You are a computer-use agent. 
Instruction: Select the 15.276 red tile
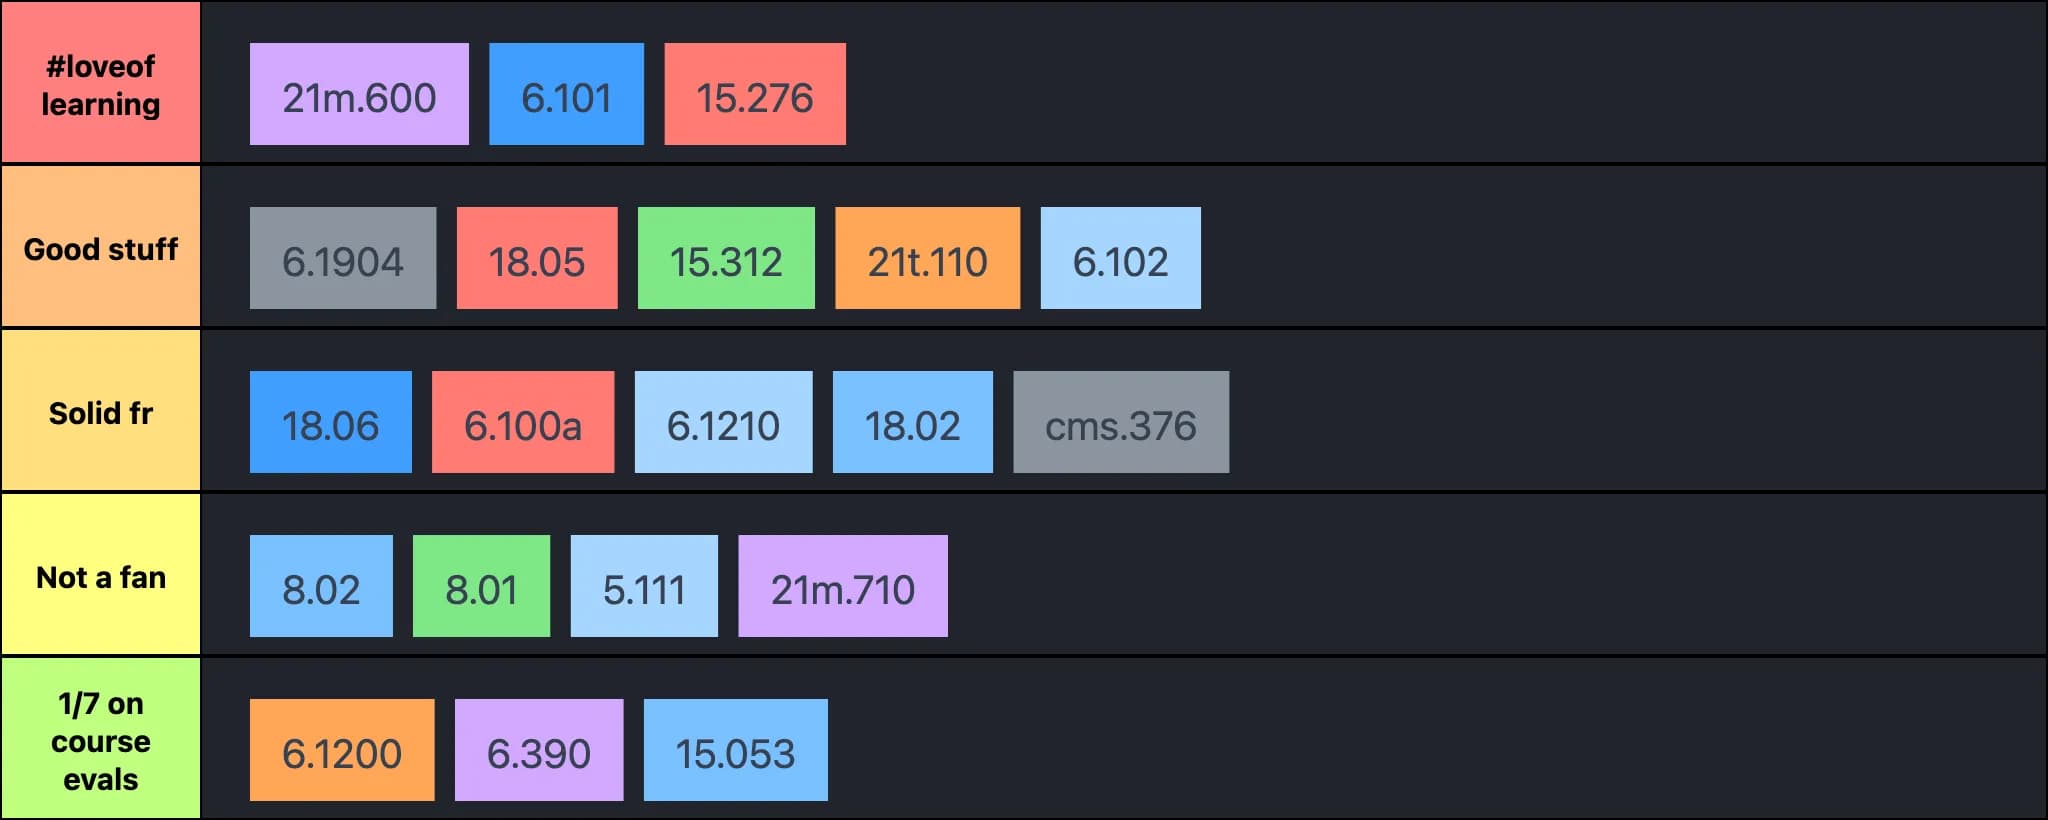pyautogui.click(x=755, y=94)
